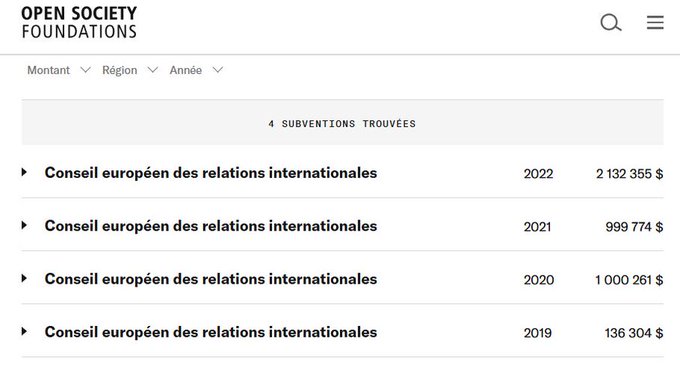Click the chevron next to Année

click(218, 70)
